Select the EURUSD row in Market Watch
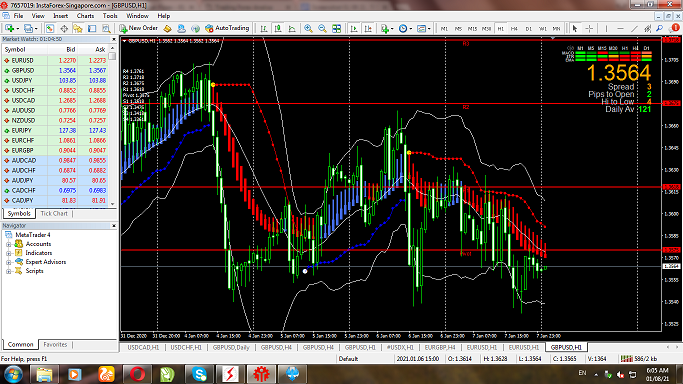This screenshot has width=683, height=384. click(x=55, y=61)
